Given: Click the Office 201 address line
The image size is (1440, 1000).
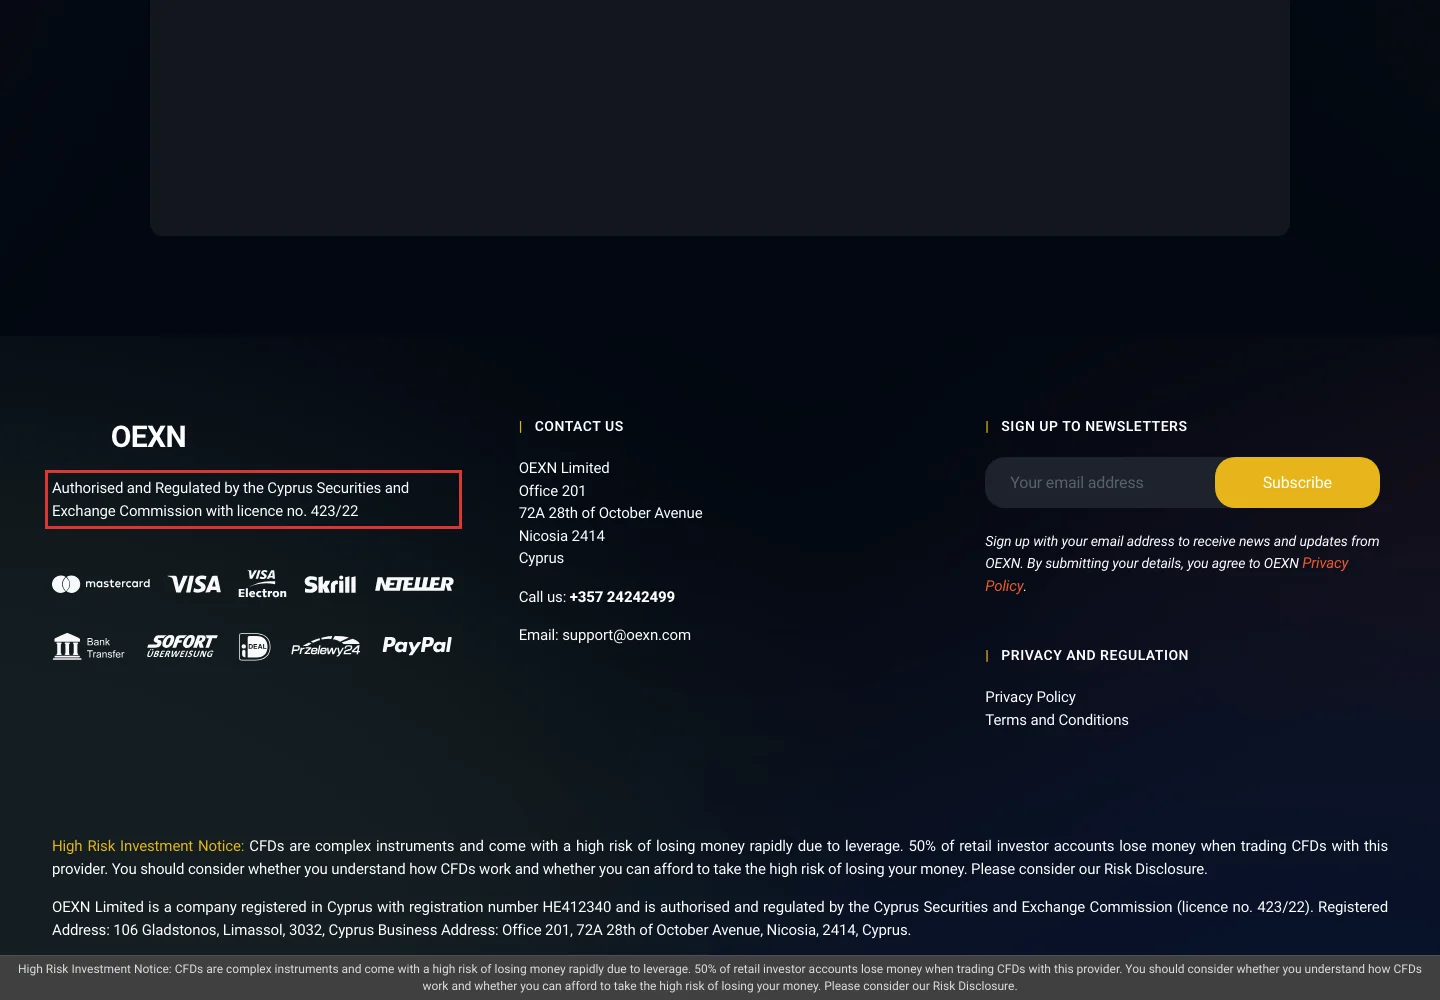Looking at the screenshot, I should click(x=552, y=491).
